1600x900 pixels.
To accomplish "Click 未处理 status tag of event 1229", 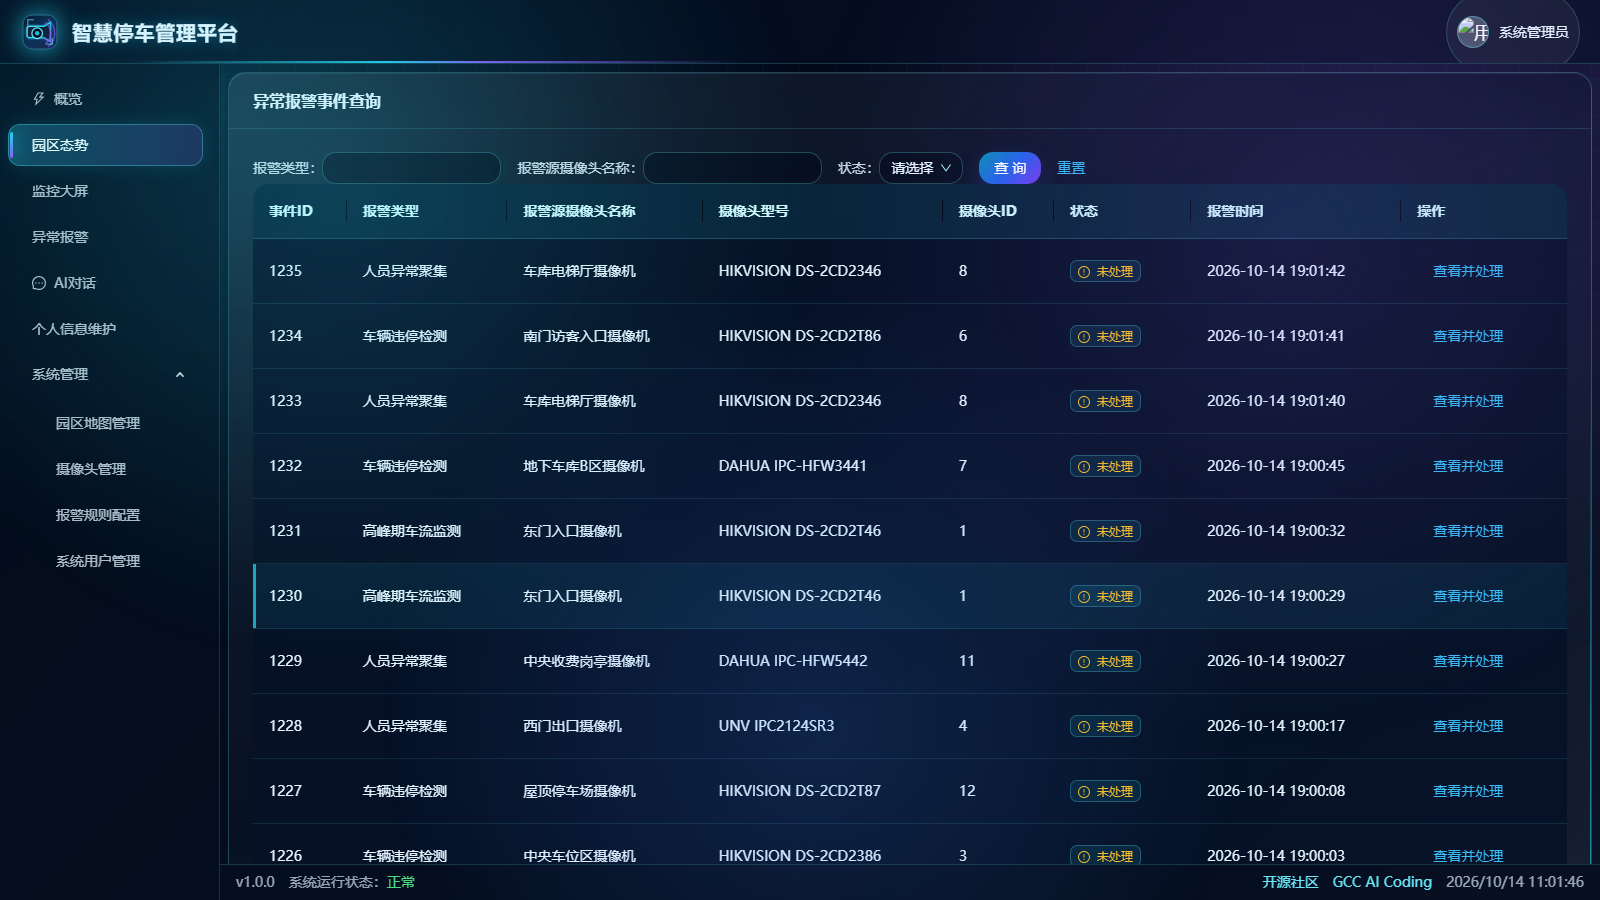I will point(1105,661).
